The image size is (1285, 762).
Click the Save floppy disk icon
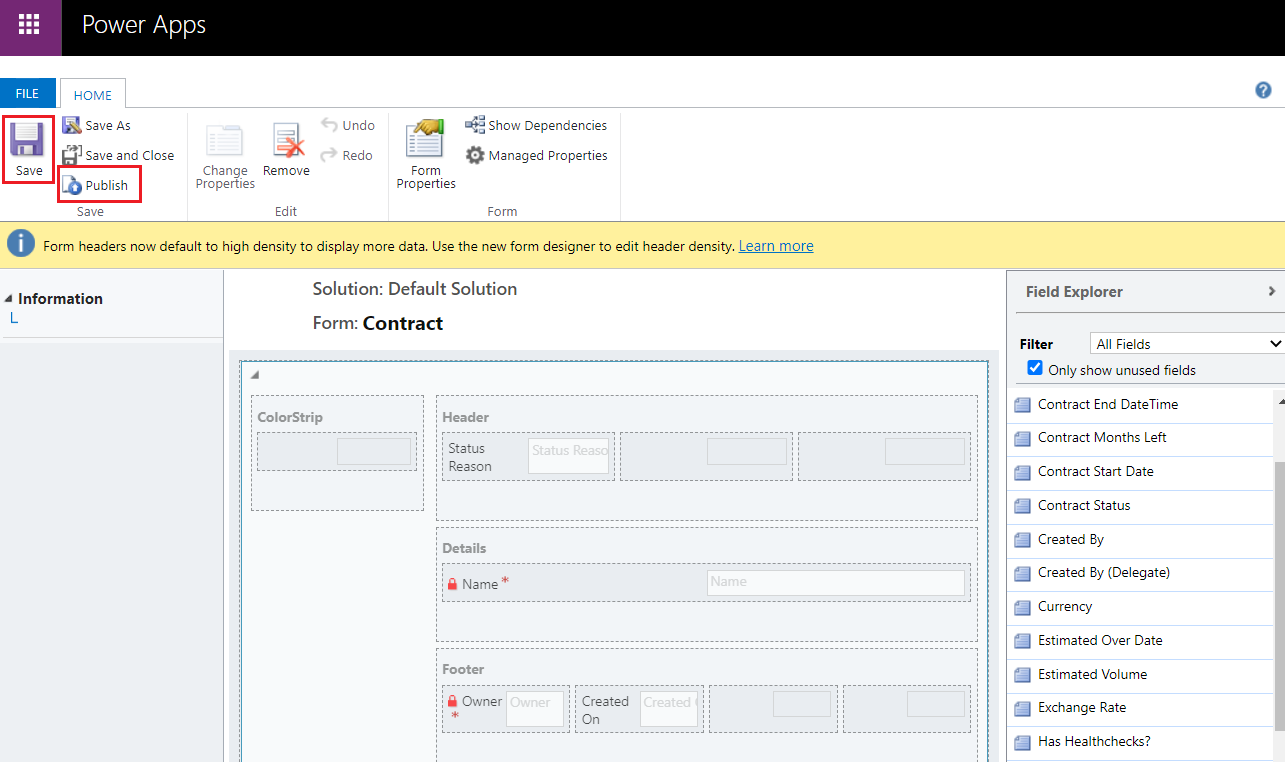pyautogui.click(x=28, y=140)
